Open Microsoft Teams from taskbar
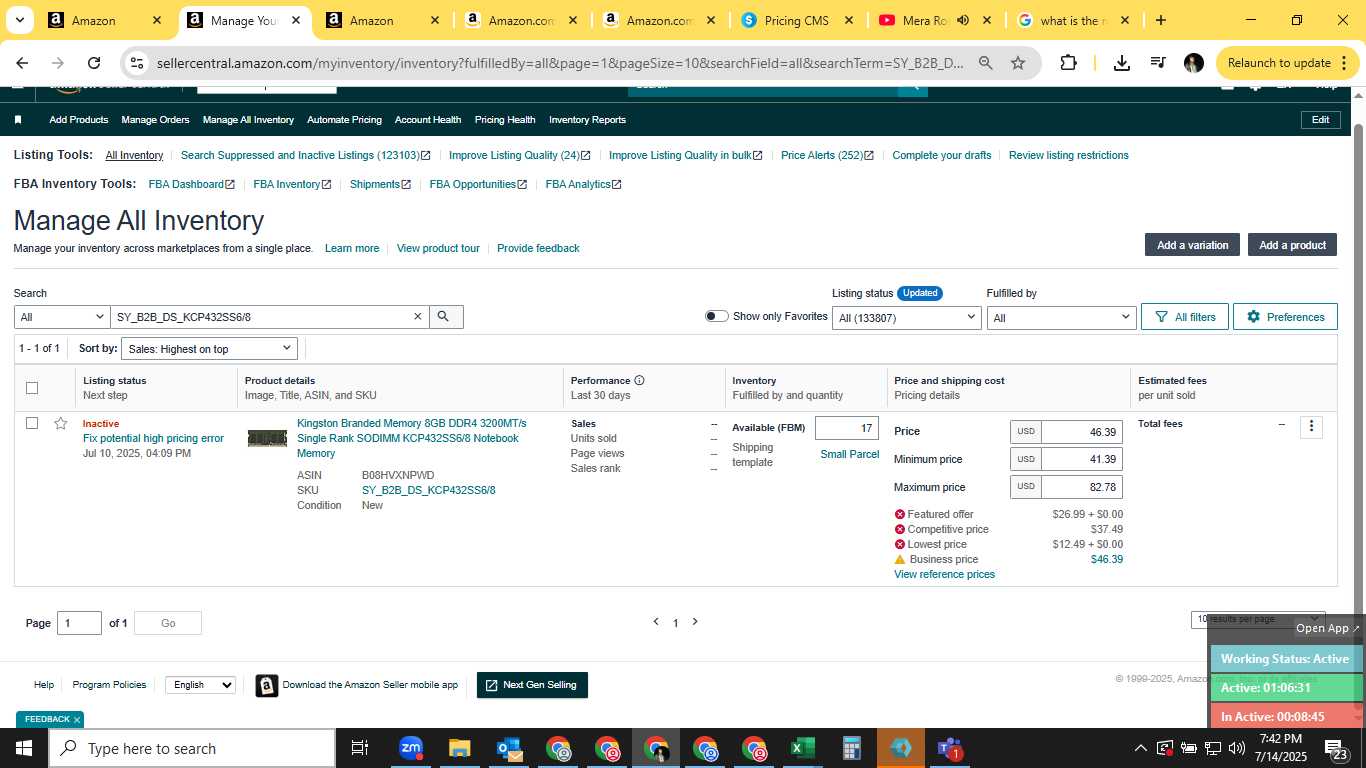 [949, 748]
